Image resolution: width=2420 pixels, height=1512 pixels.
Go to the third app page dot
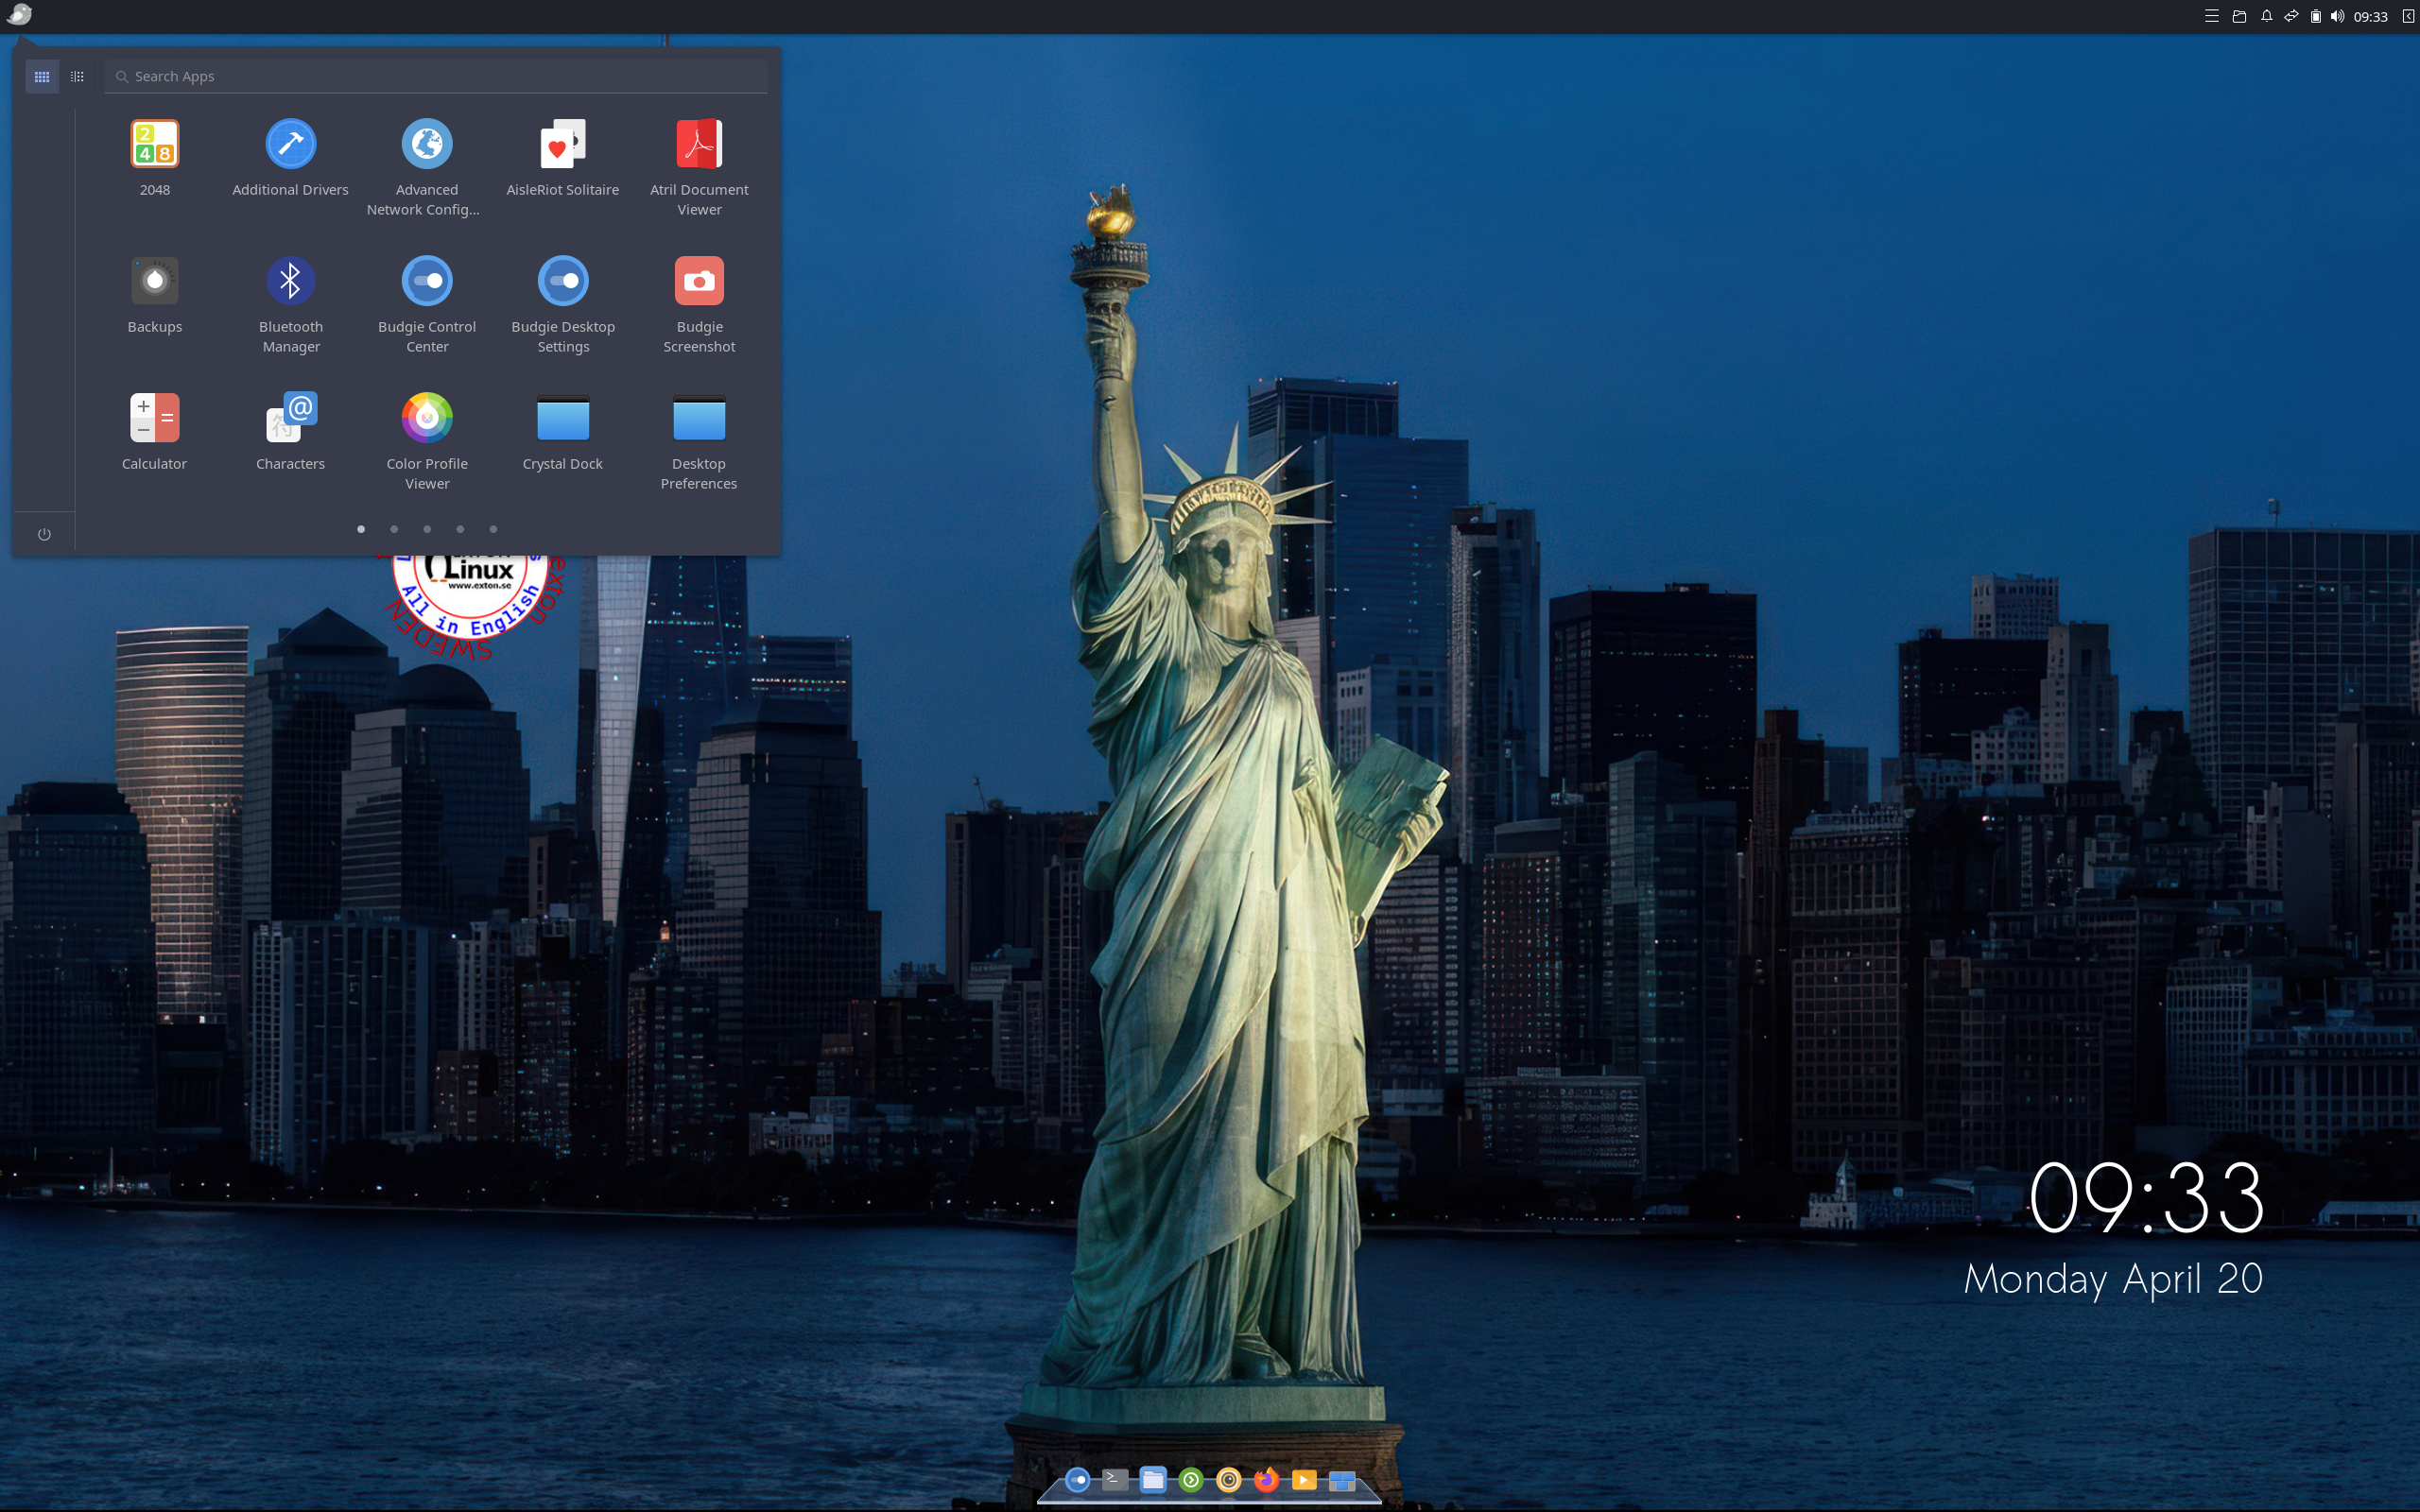coord(427,529)
